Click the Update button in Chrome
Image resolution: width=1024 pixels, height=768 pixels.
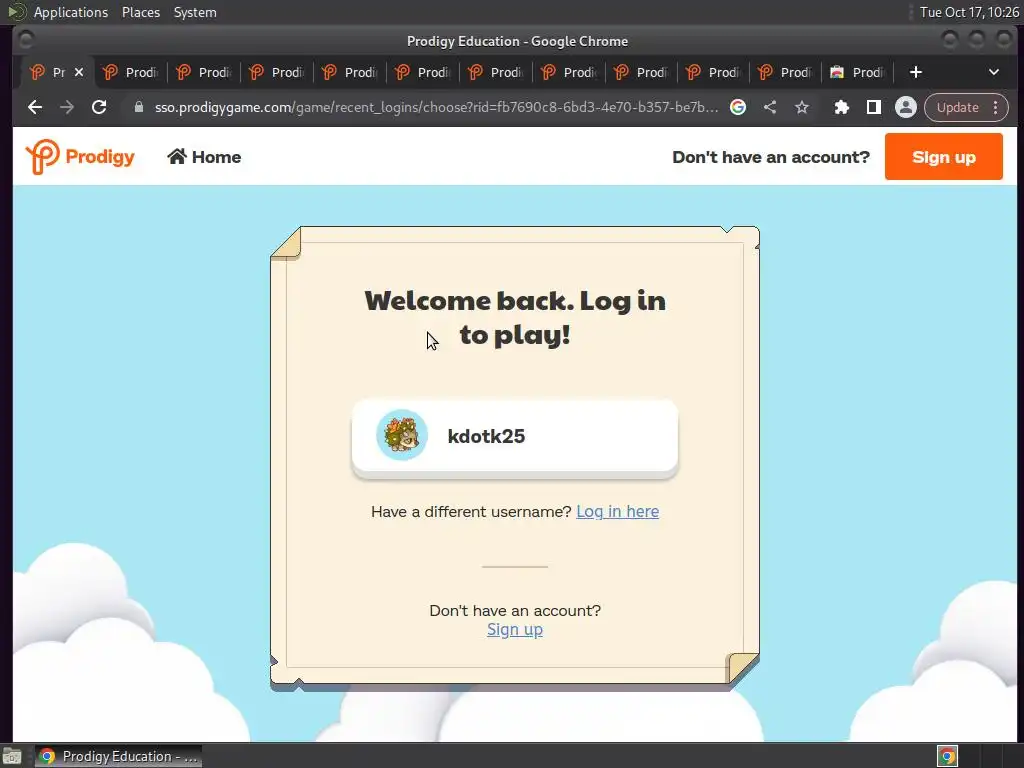tap(957, 107)
